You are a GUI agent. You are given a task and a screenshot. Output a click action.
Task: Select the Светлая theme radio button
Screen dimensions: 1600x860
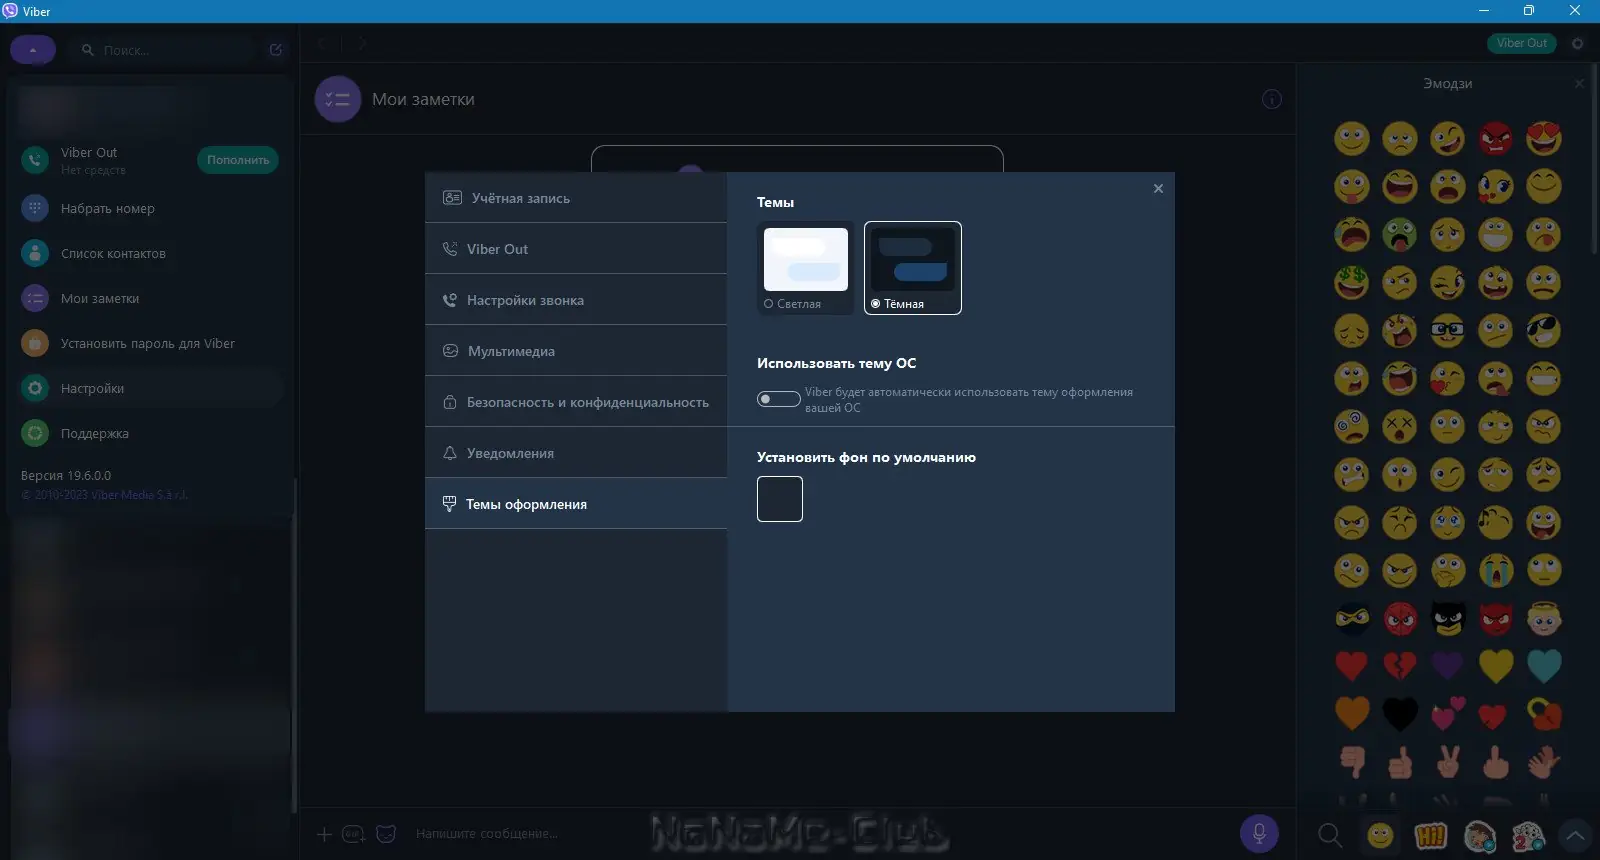coord(768,304)
